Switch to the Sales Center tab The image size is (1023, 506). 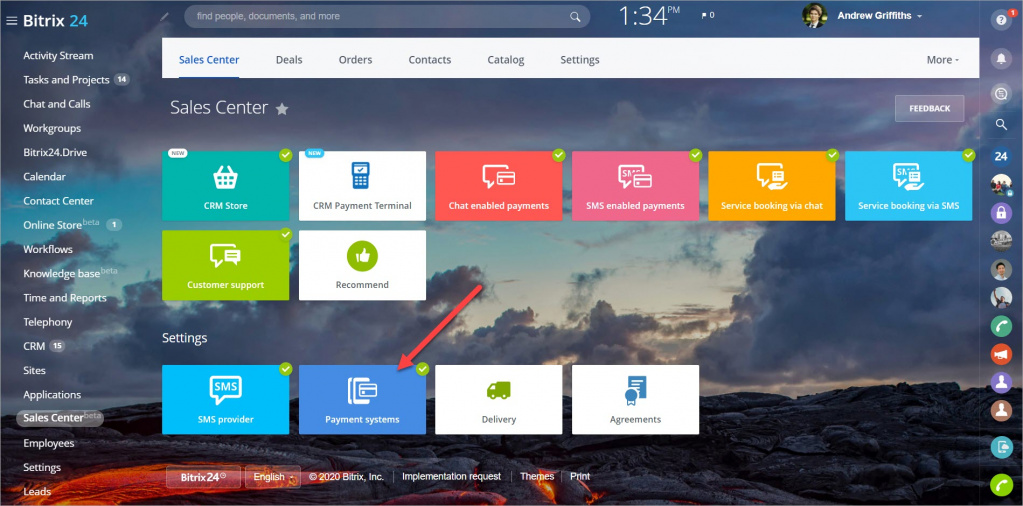point(209,60)
